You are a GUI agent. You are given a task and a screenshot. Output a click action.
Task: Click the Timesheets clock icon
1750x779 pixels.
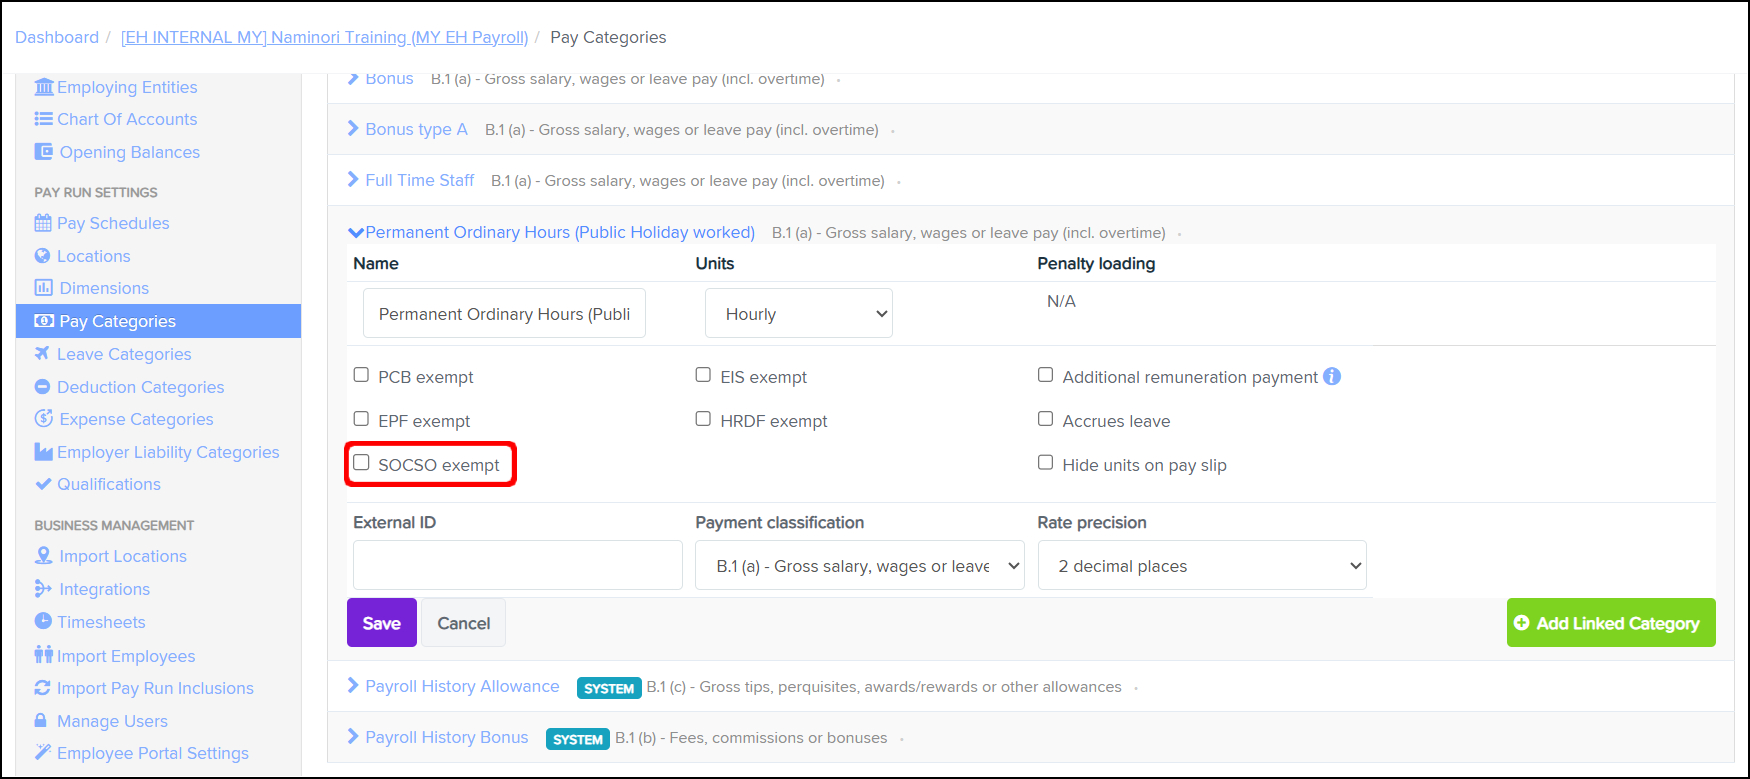click(x=43, y=621)
